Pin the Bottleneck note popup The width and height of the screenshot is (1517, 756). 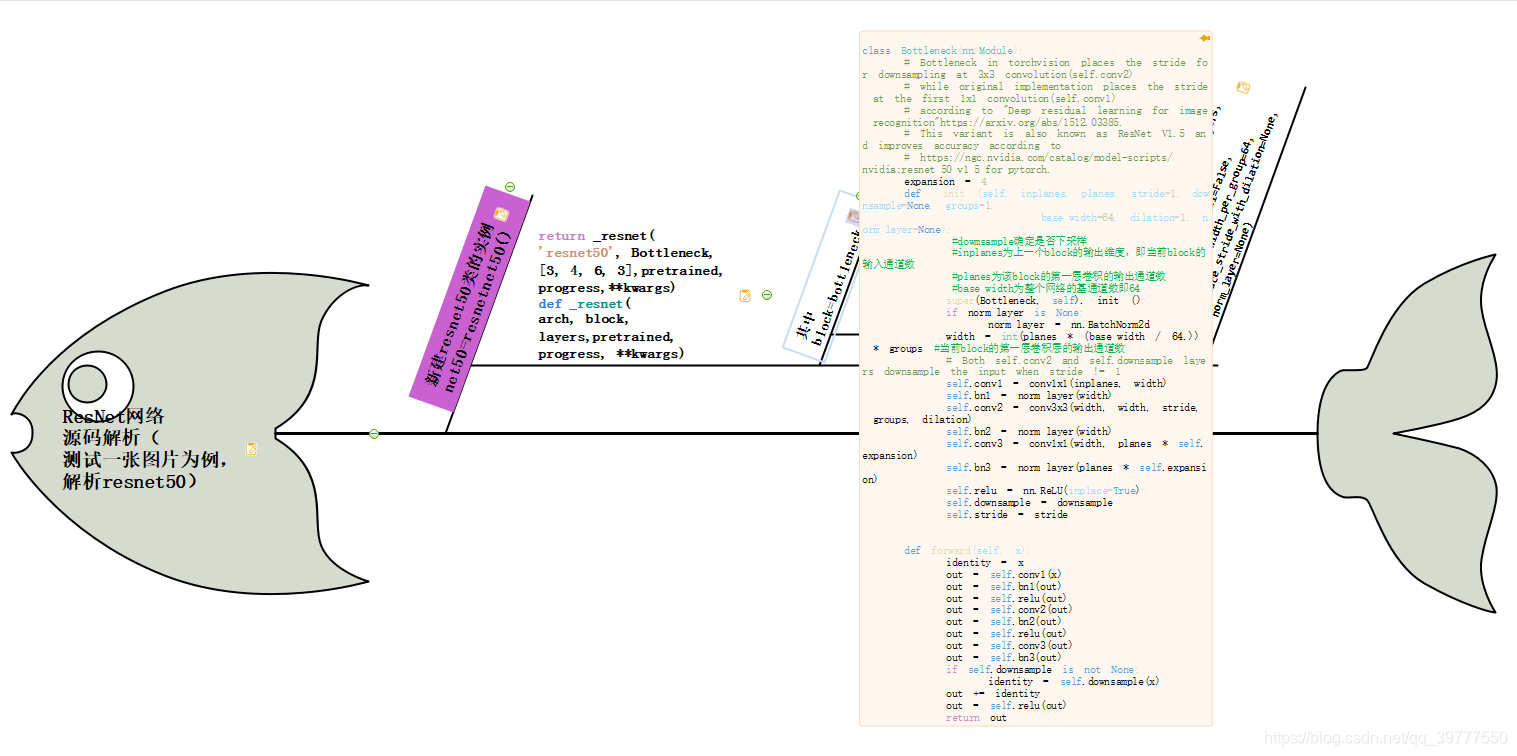1204,38
